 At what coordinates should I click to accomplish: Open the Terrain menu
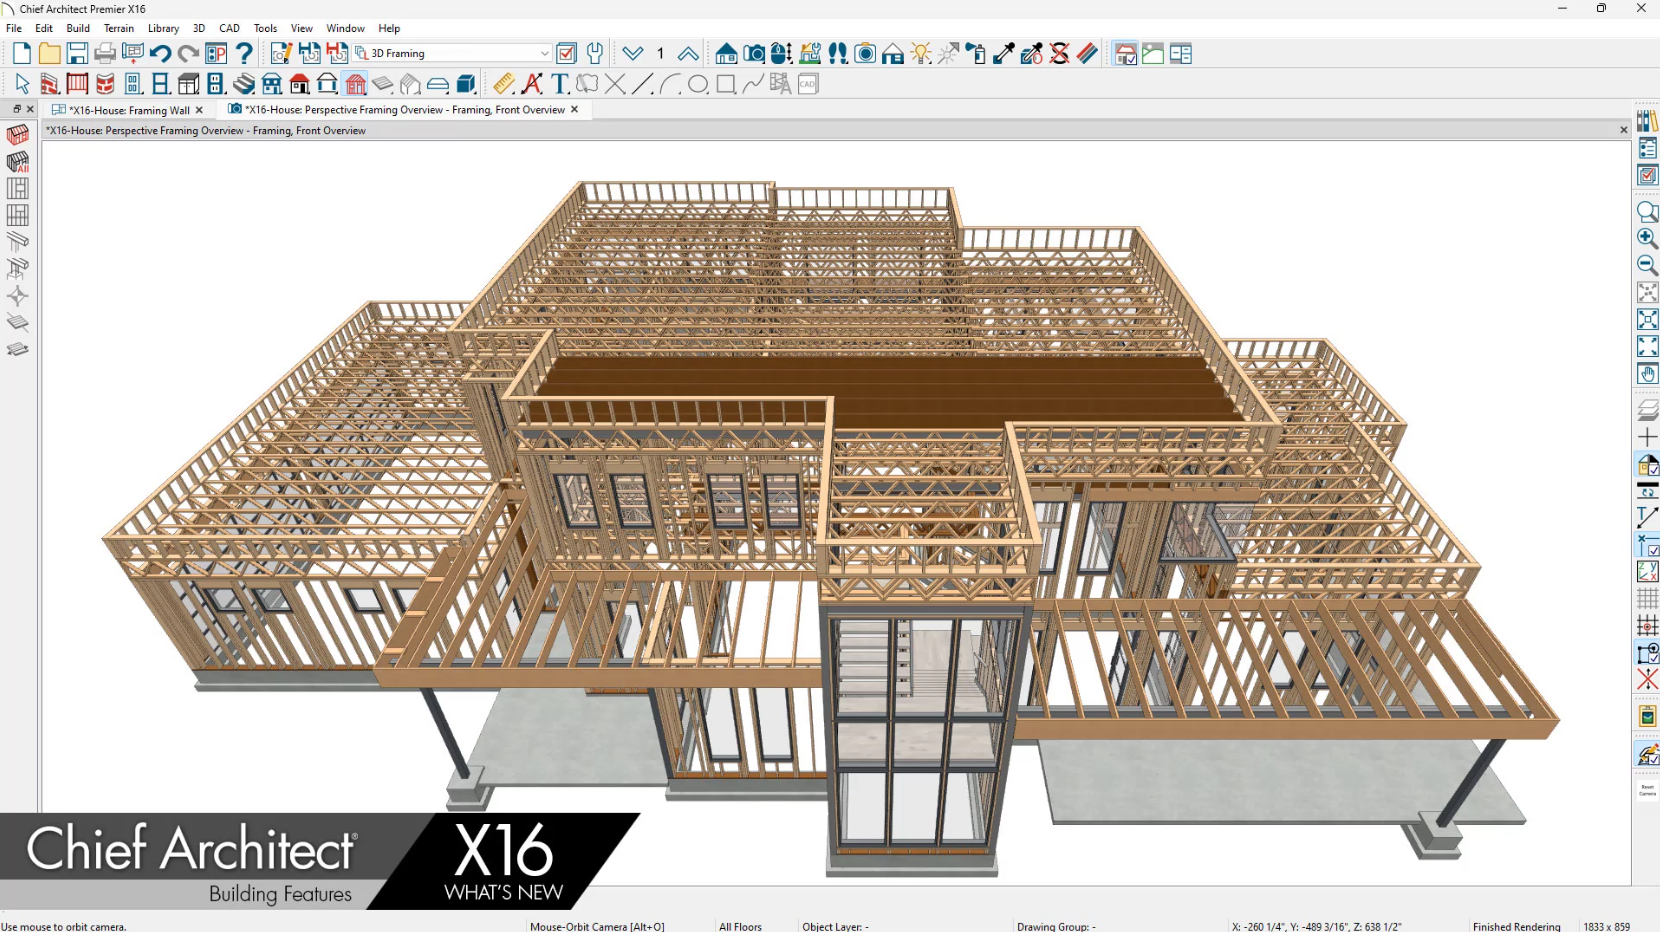pos(118,28)
